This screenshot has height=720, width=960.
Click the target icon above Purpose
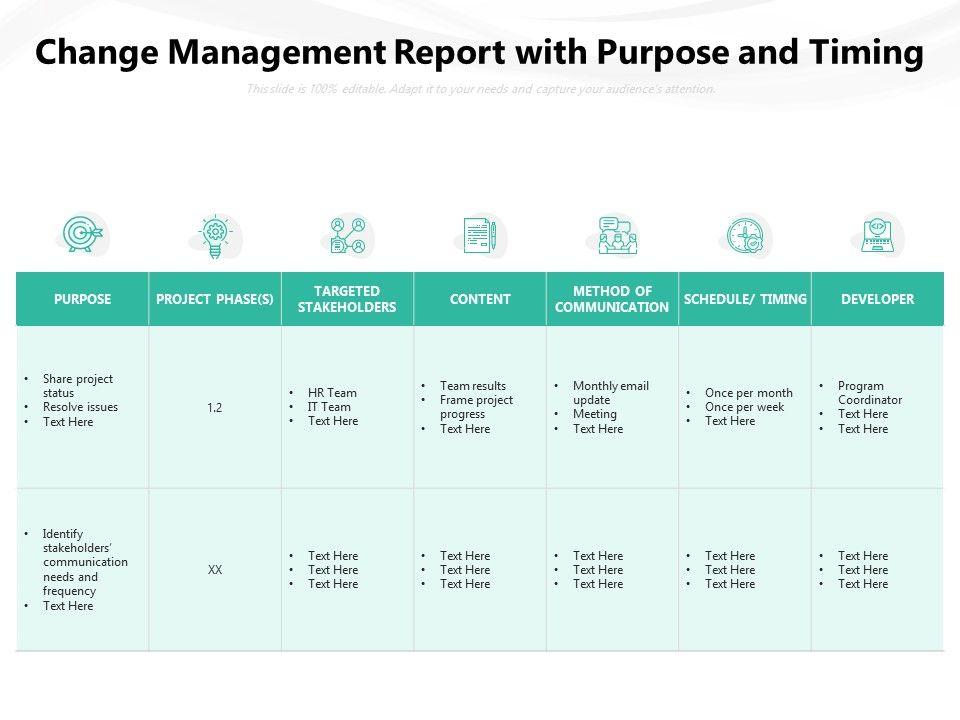(x=83, y=233)
